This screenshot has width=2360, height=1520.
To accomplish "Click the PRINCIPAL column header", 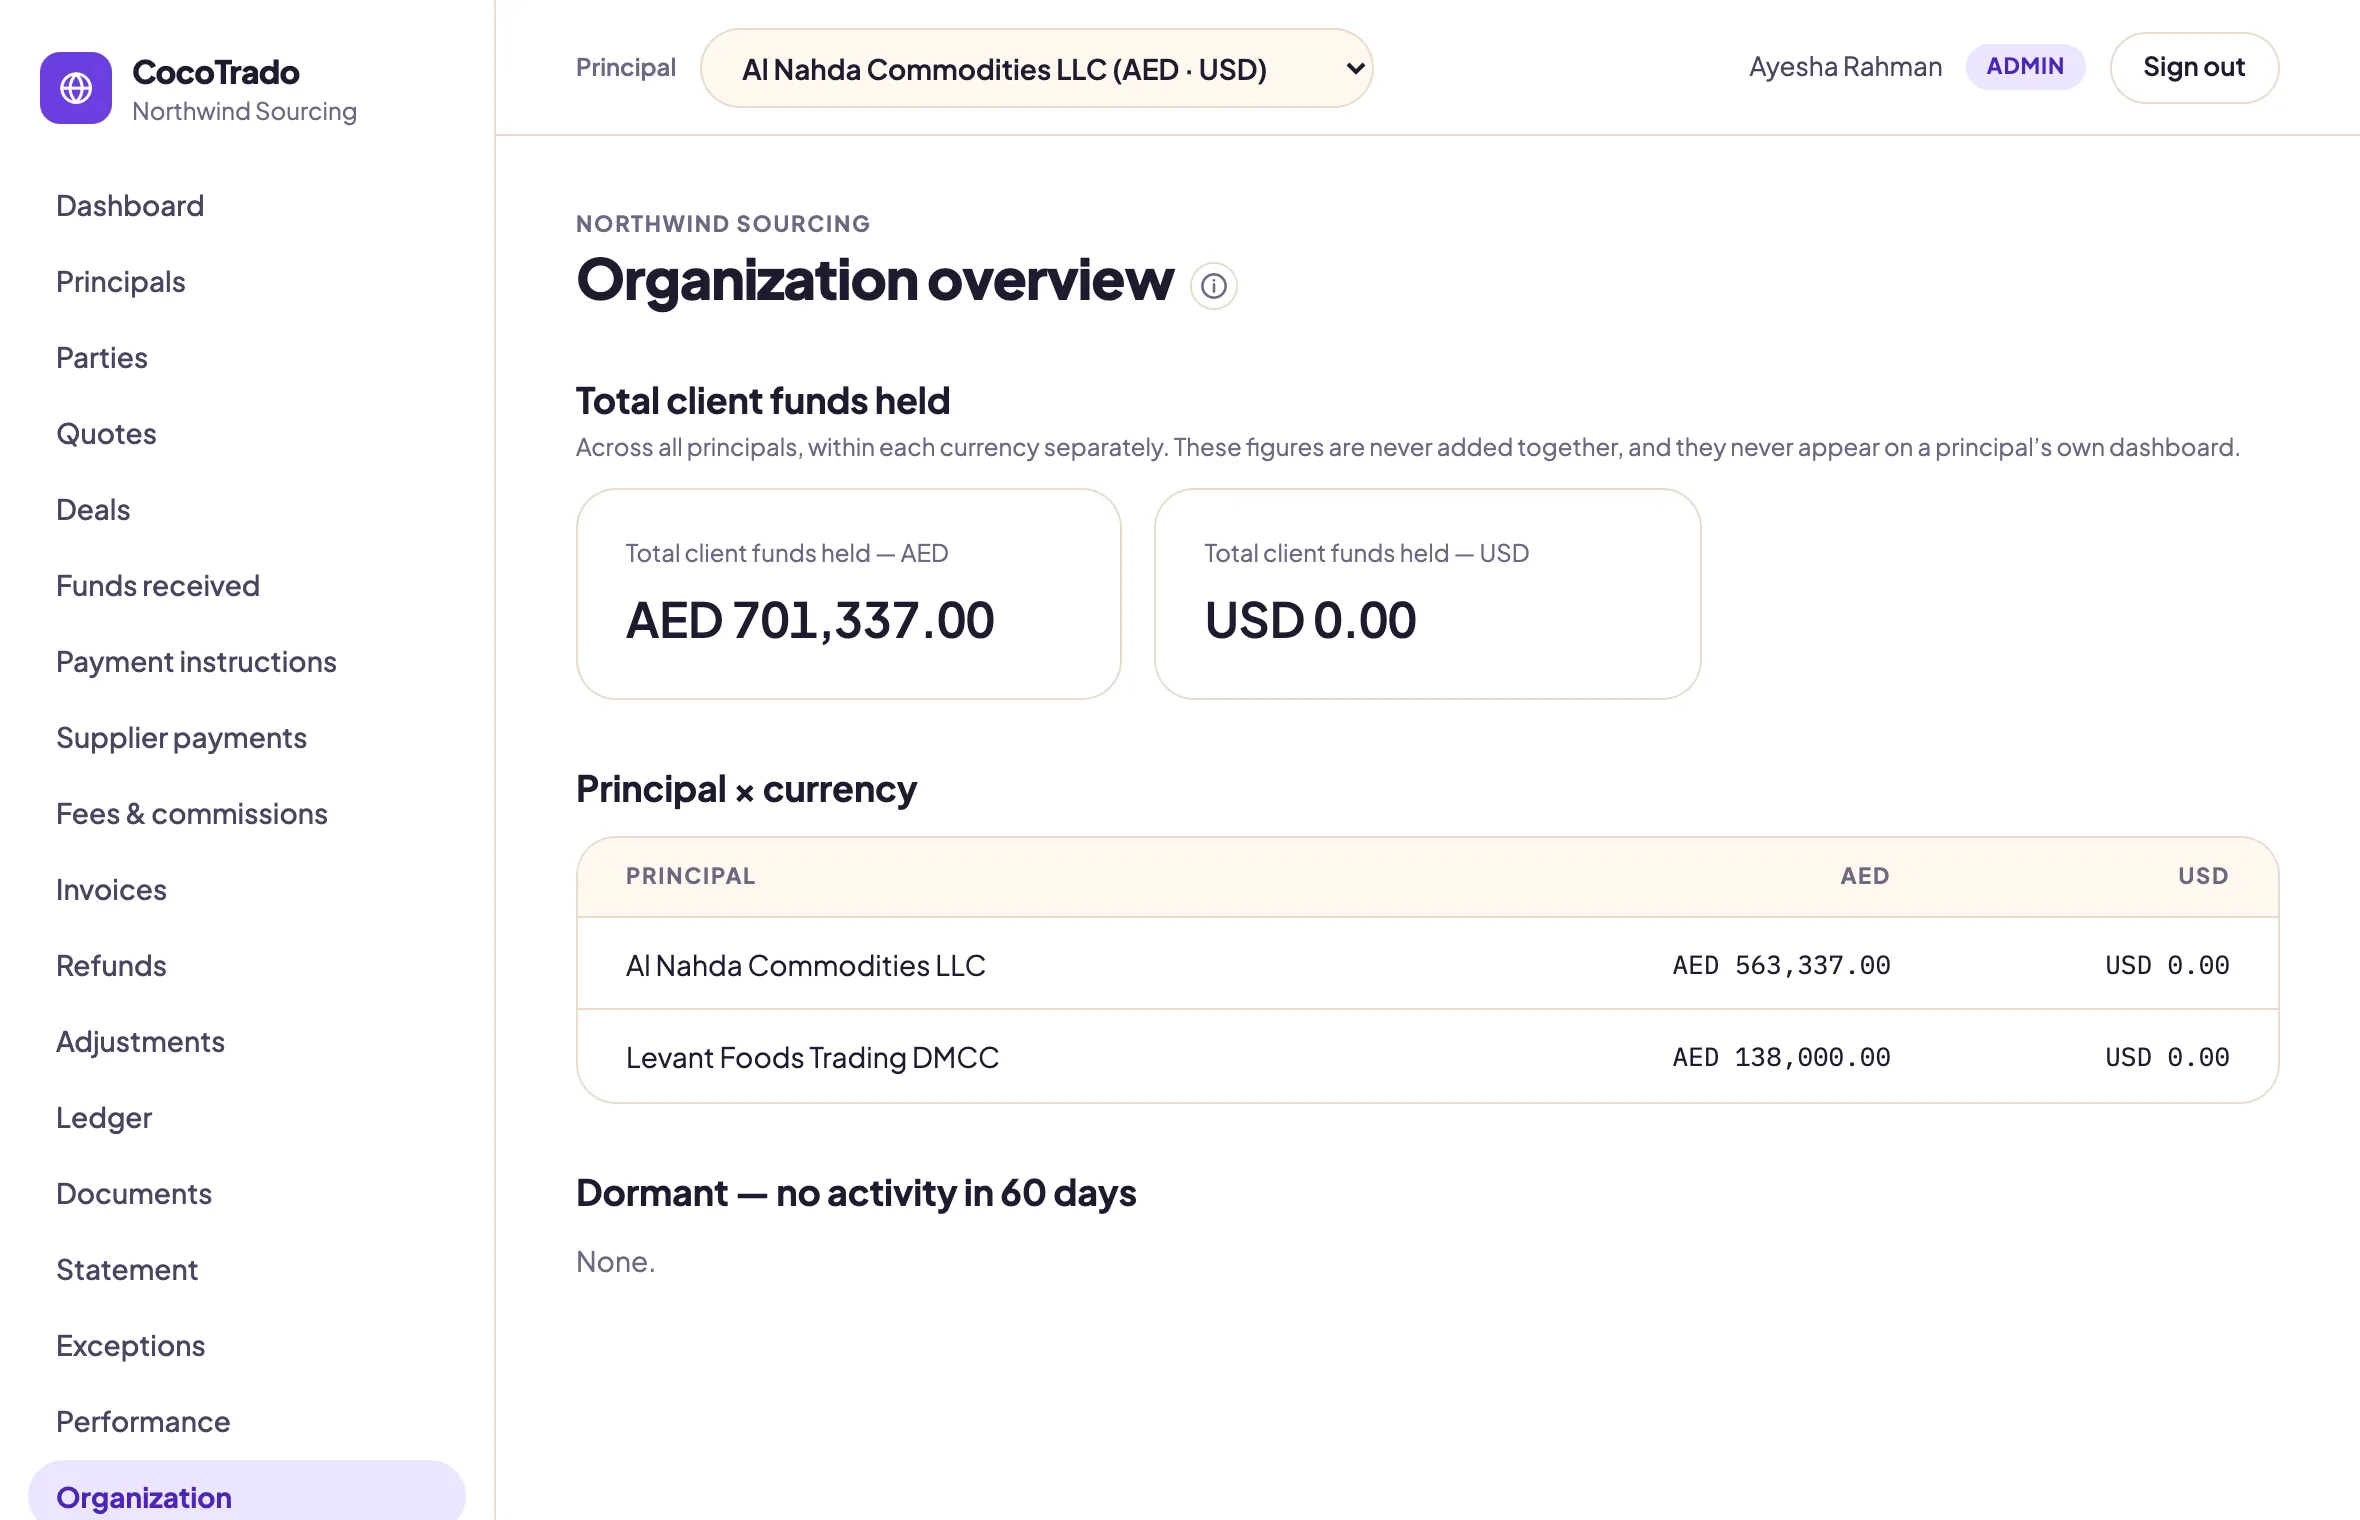I will tap(690, 876).
